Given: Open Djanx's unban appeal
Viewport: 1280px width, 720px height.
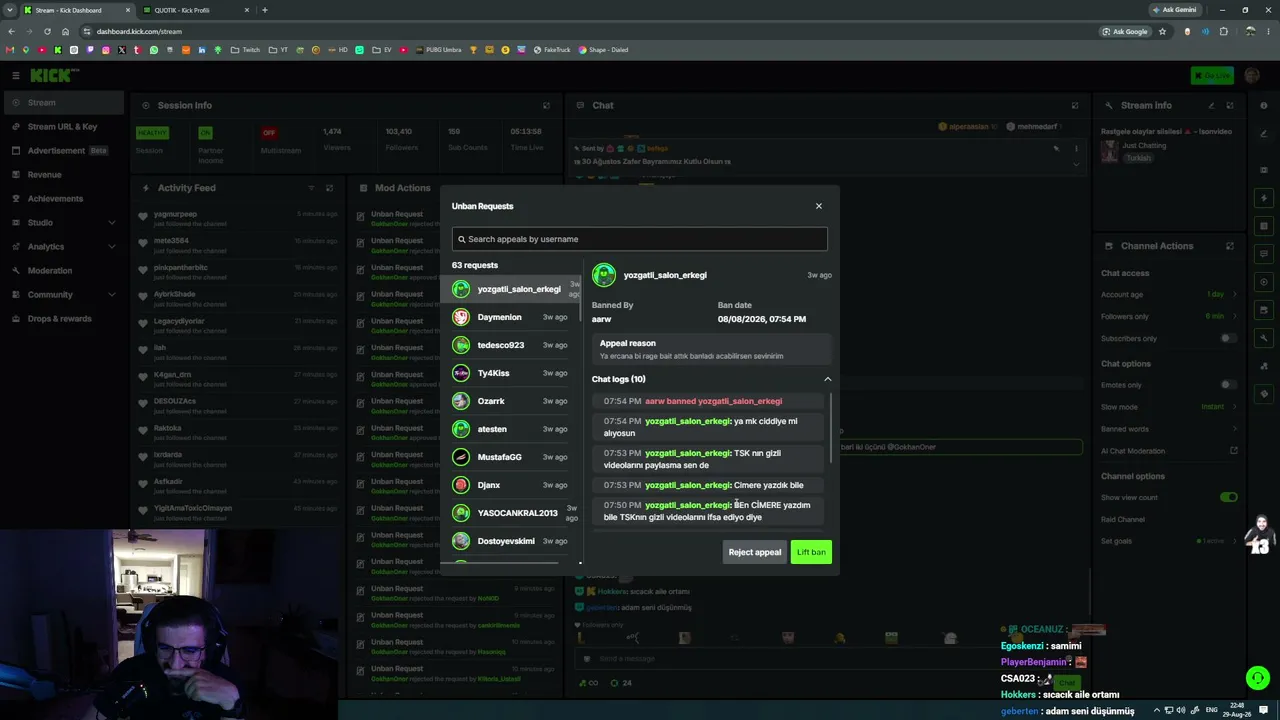Looking at the screenshot, I should point(511,485).
